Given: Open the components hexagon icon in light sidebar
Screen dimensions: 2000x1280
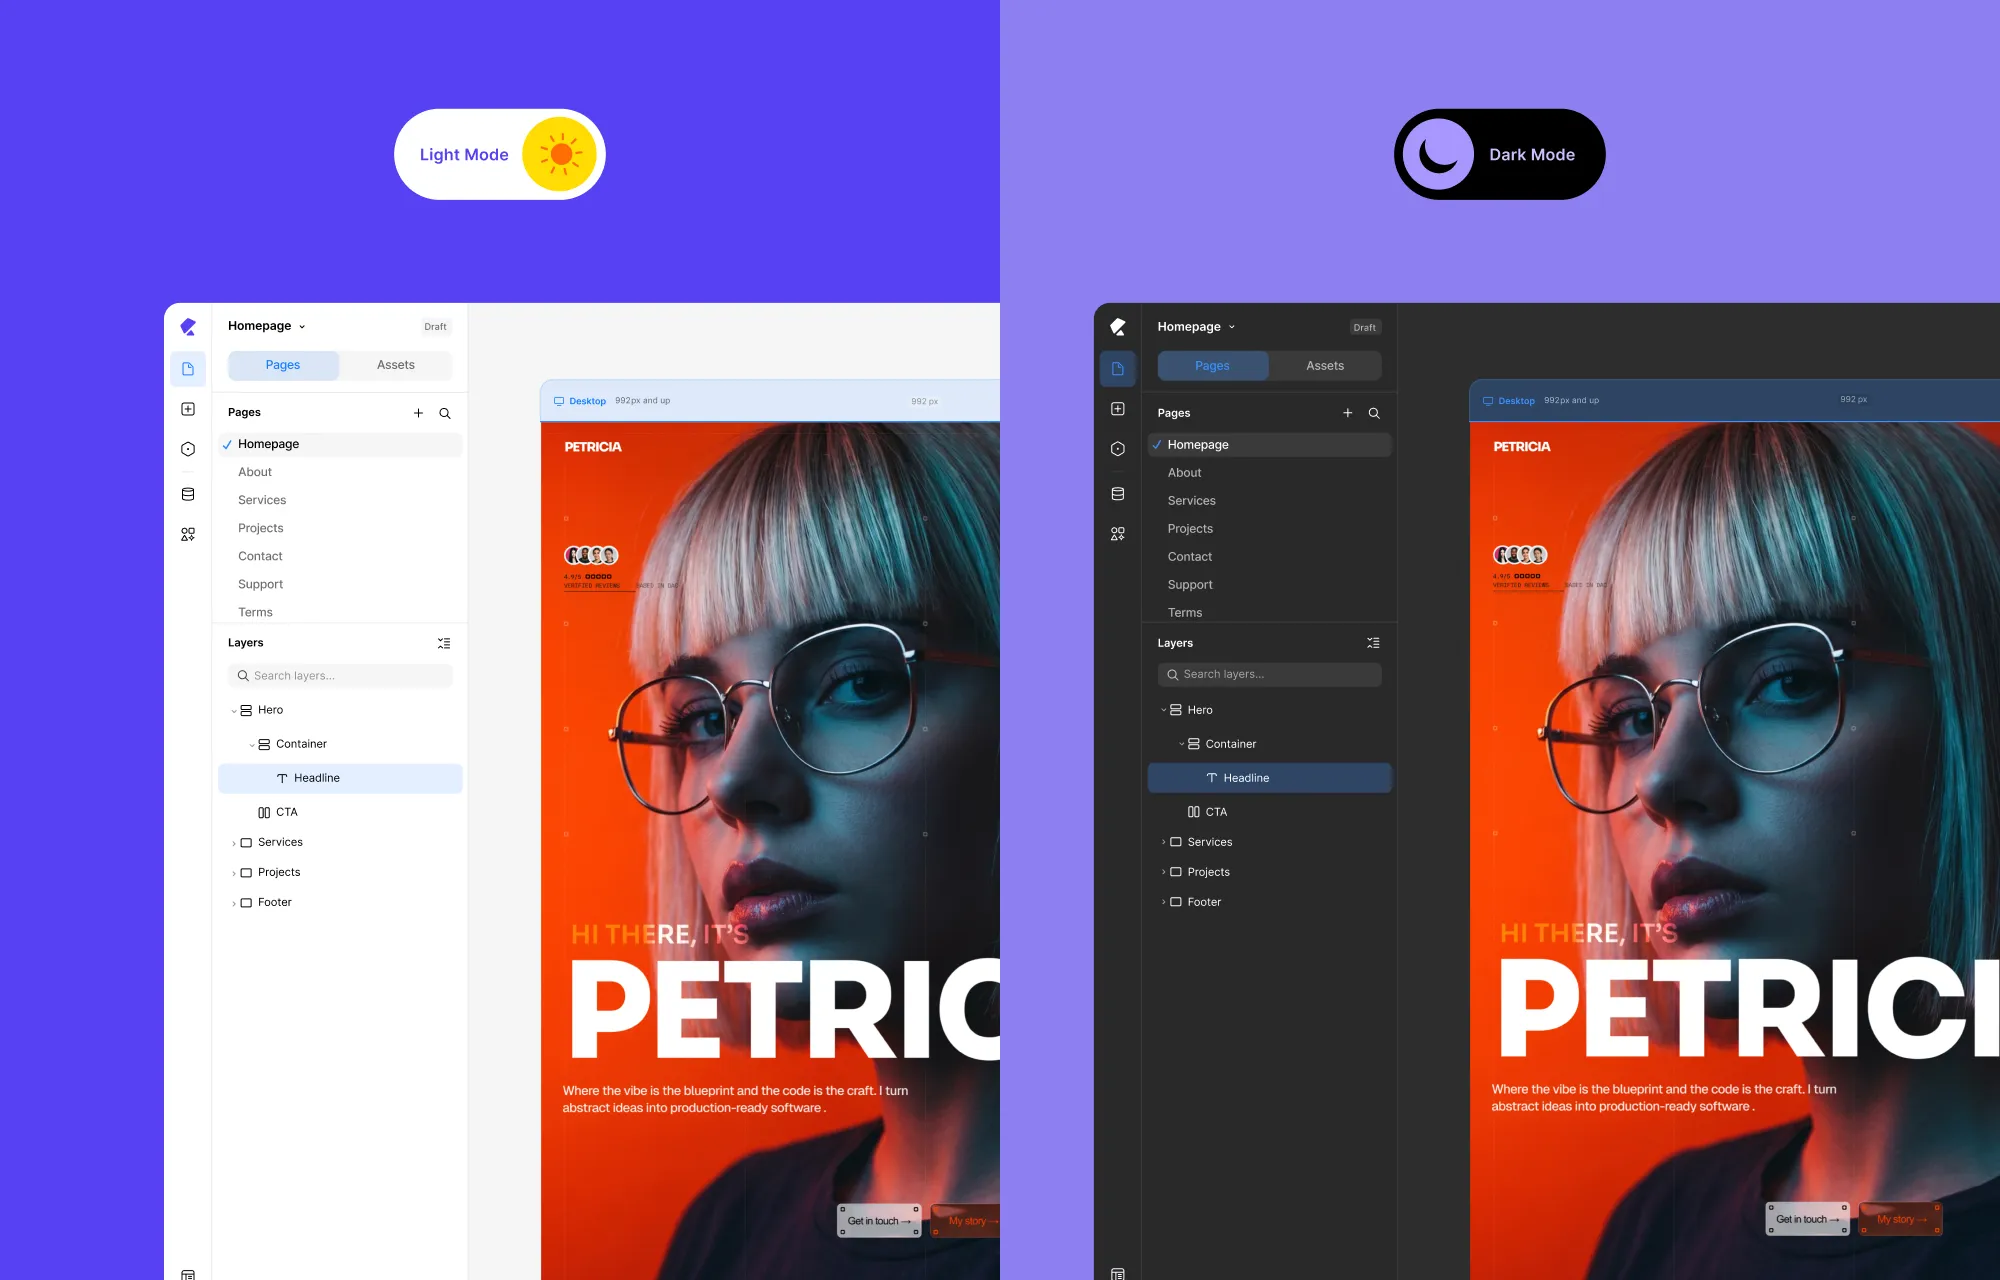Looking at the screenshot, I should click(x=188, y=449).
